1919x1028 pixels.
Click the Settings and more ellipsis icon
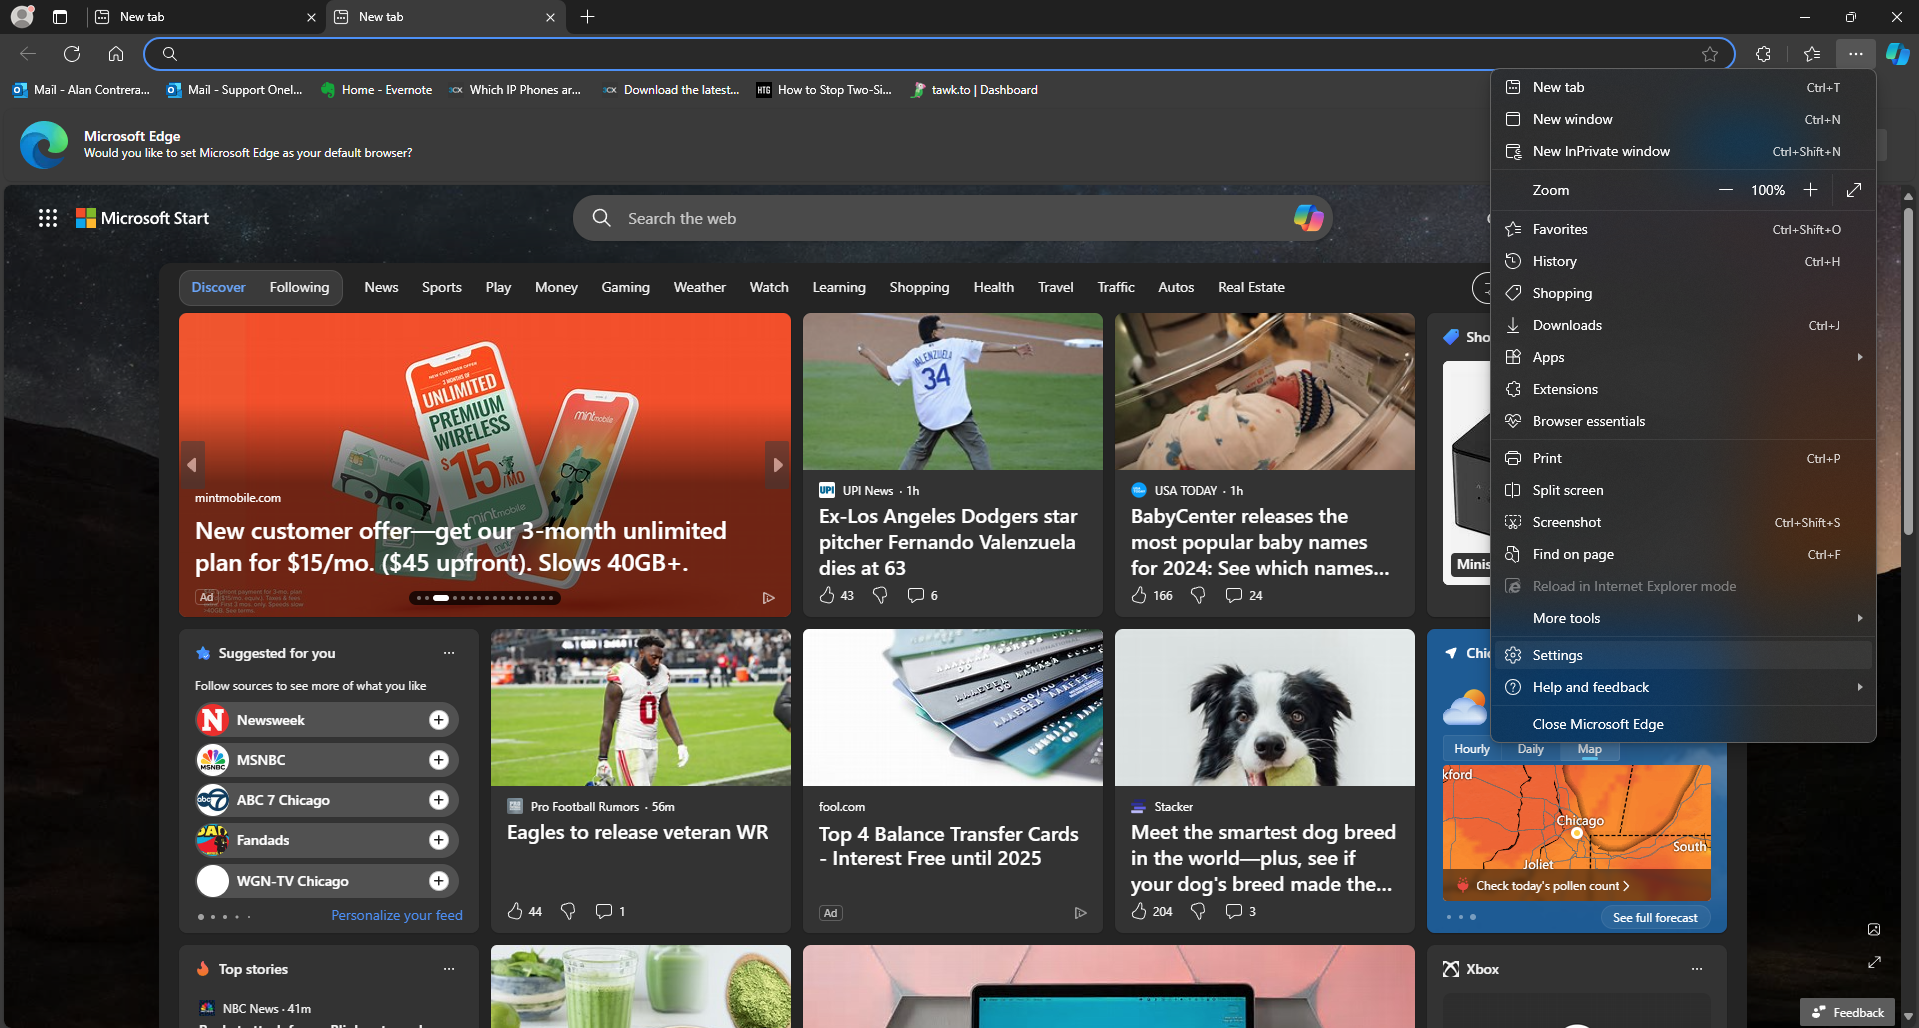[1856, 54]
